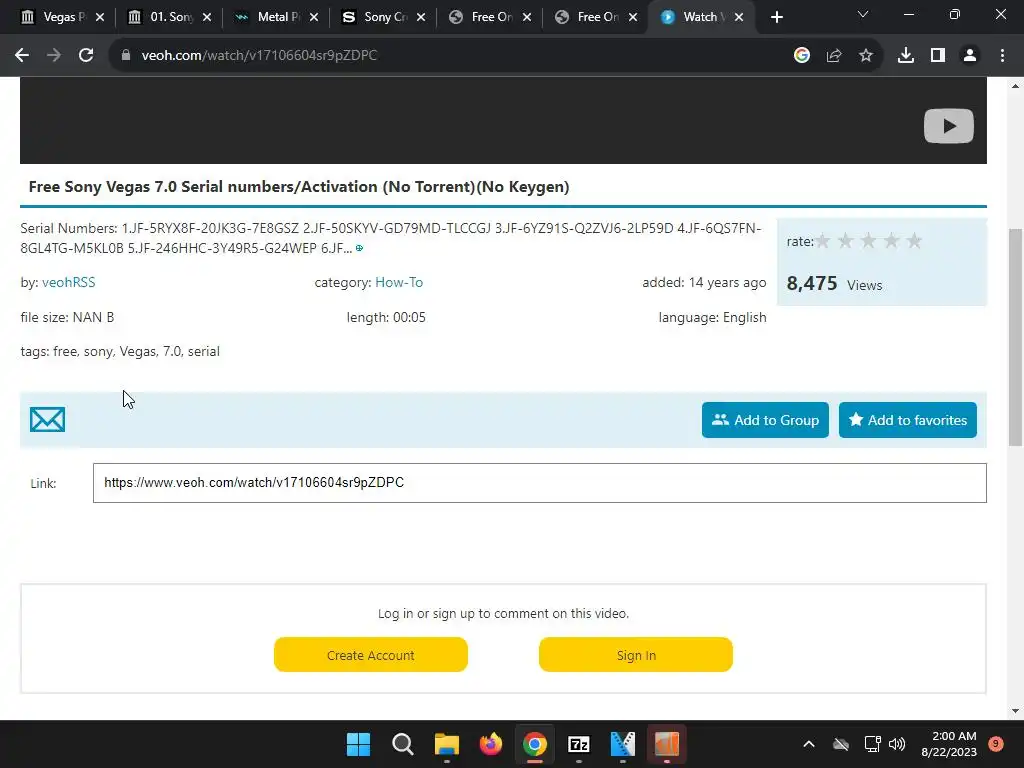Open Chrome downloads

905,56
